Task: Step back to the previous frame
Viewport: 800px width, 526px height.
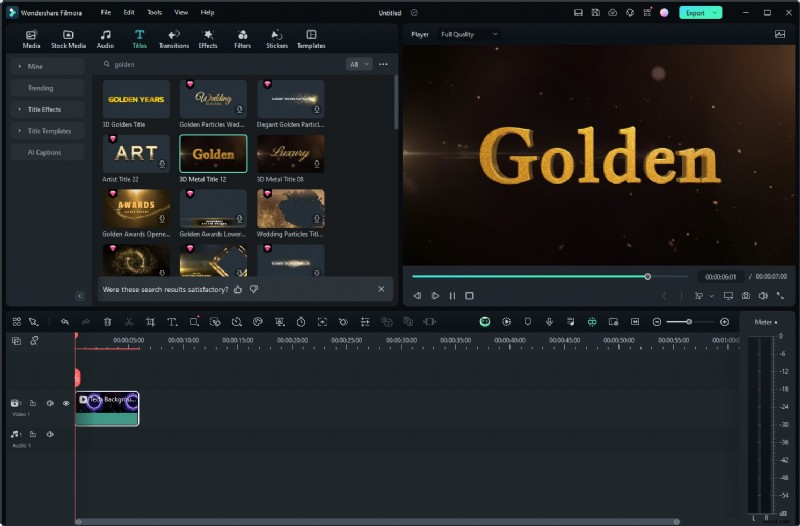Action: click(417, 296)
